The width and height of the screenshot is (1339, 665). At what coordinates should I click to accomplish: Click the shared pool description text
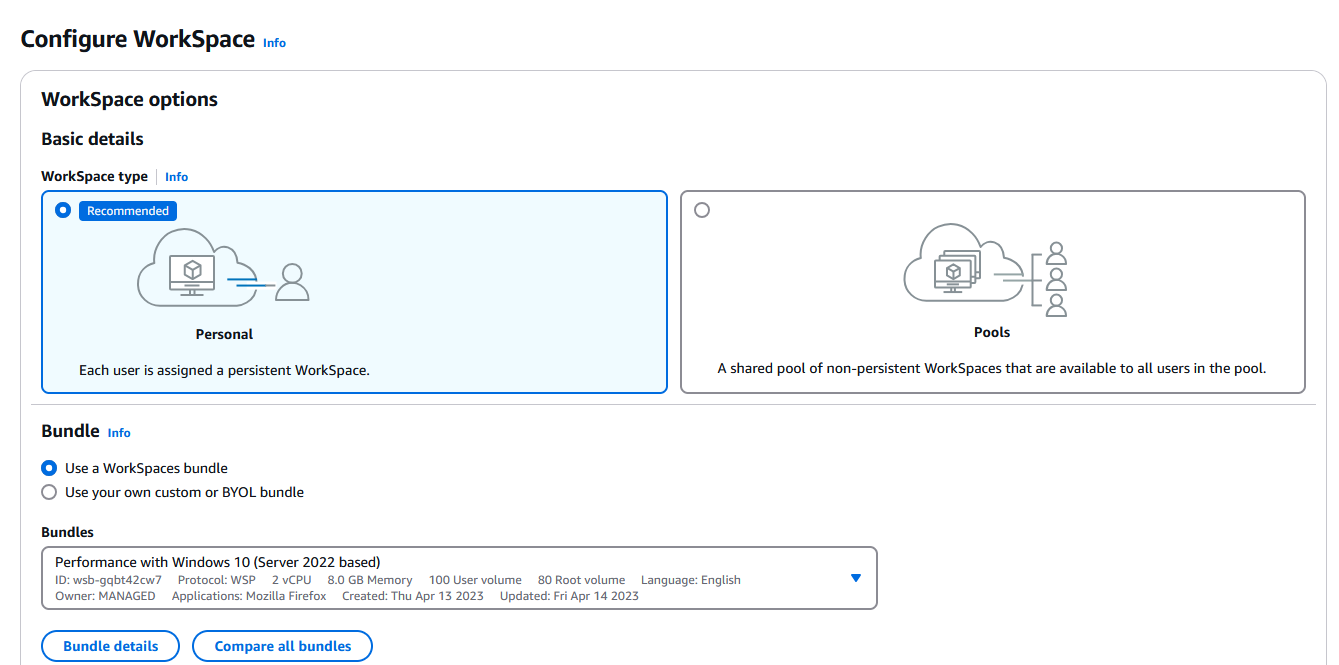(991, 368)
